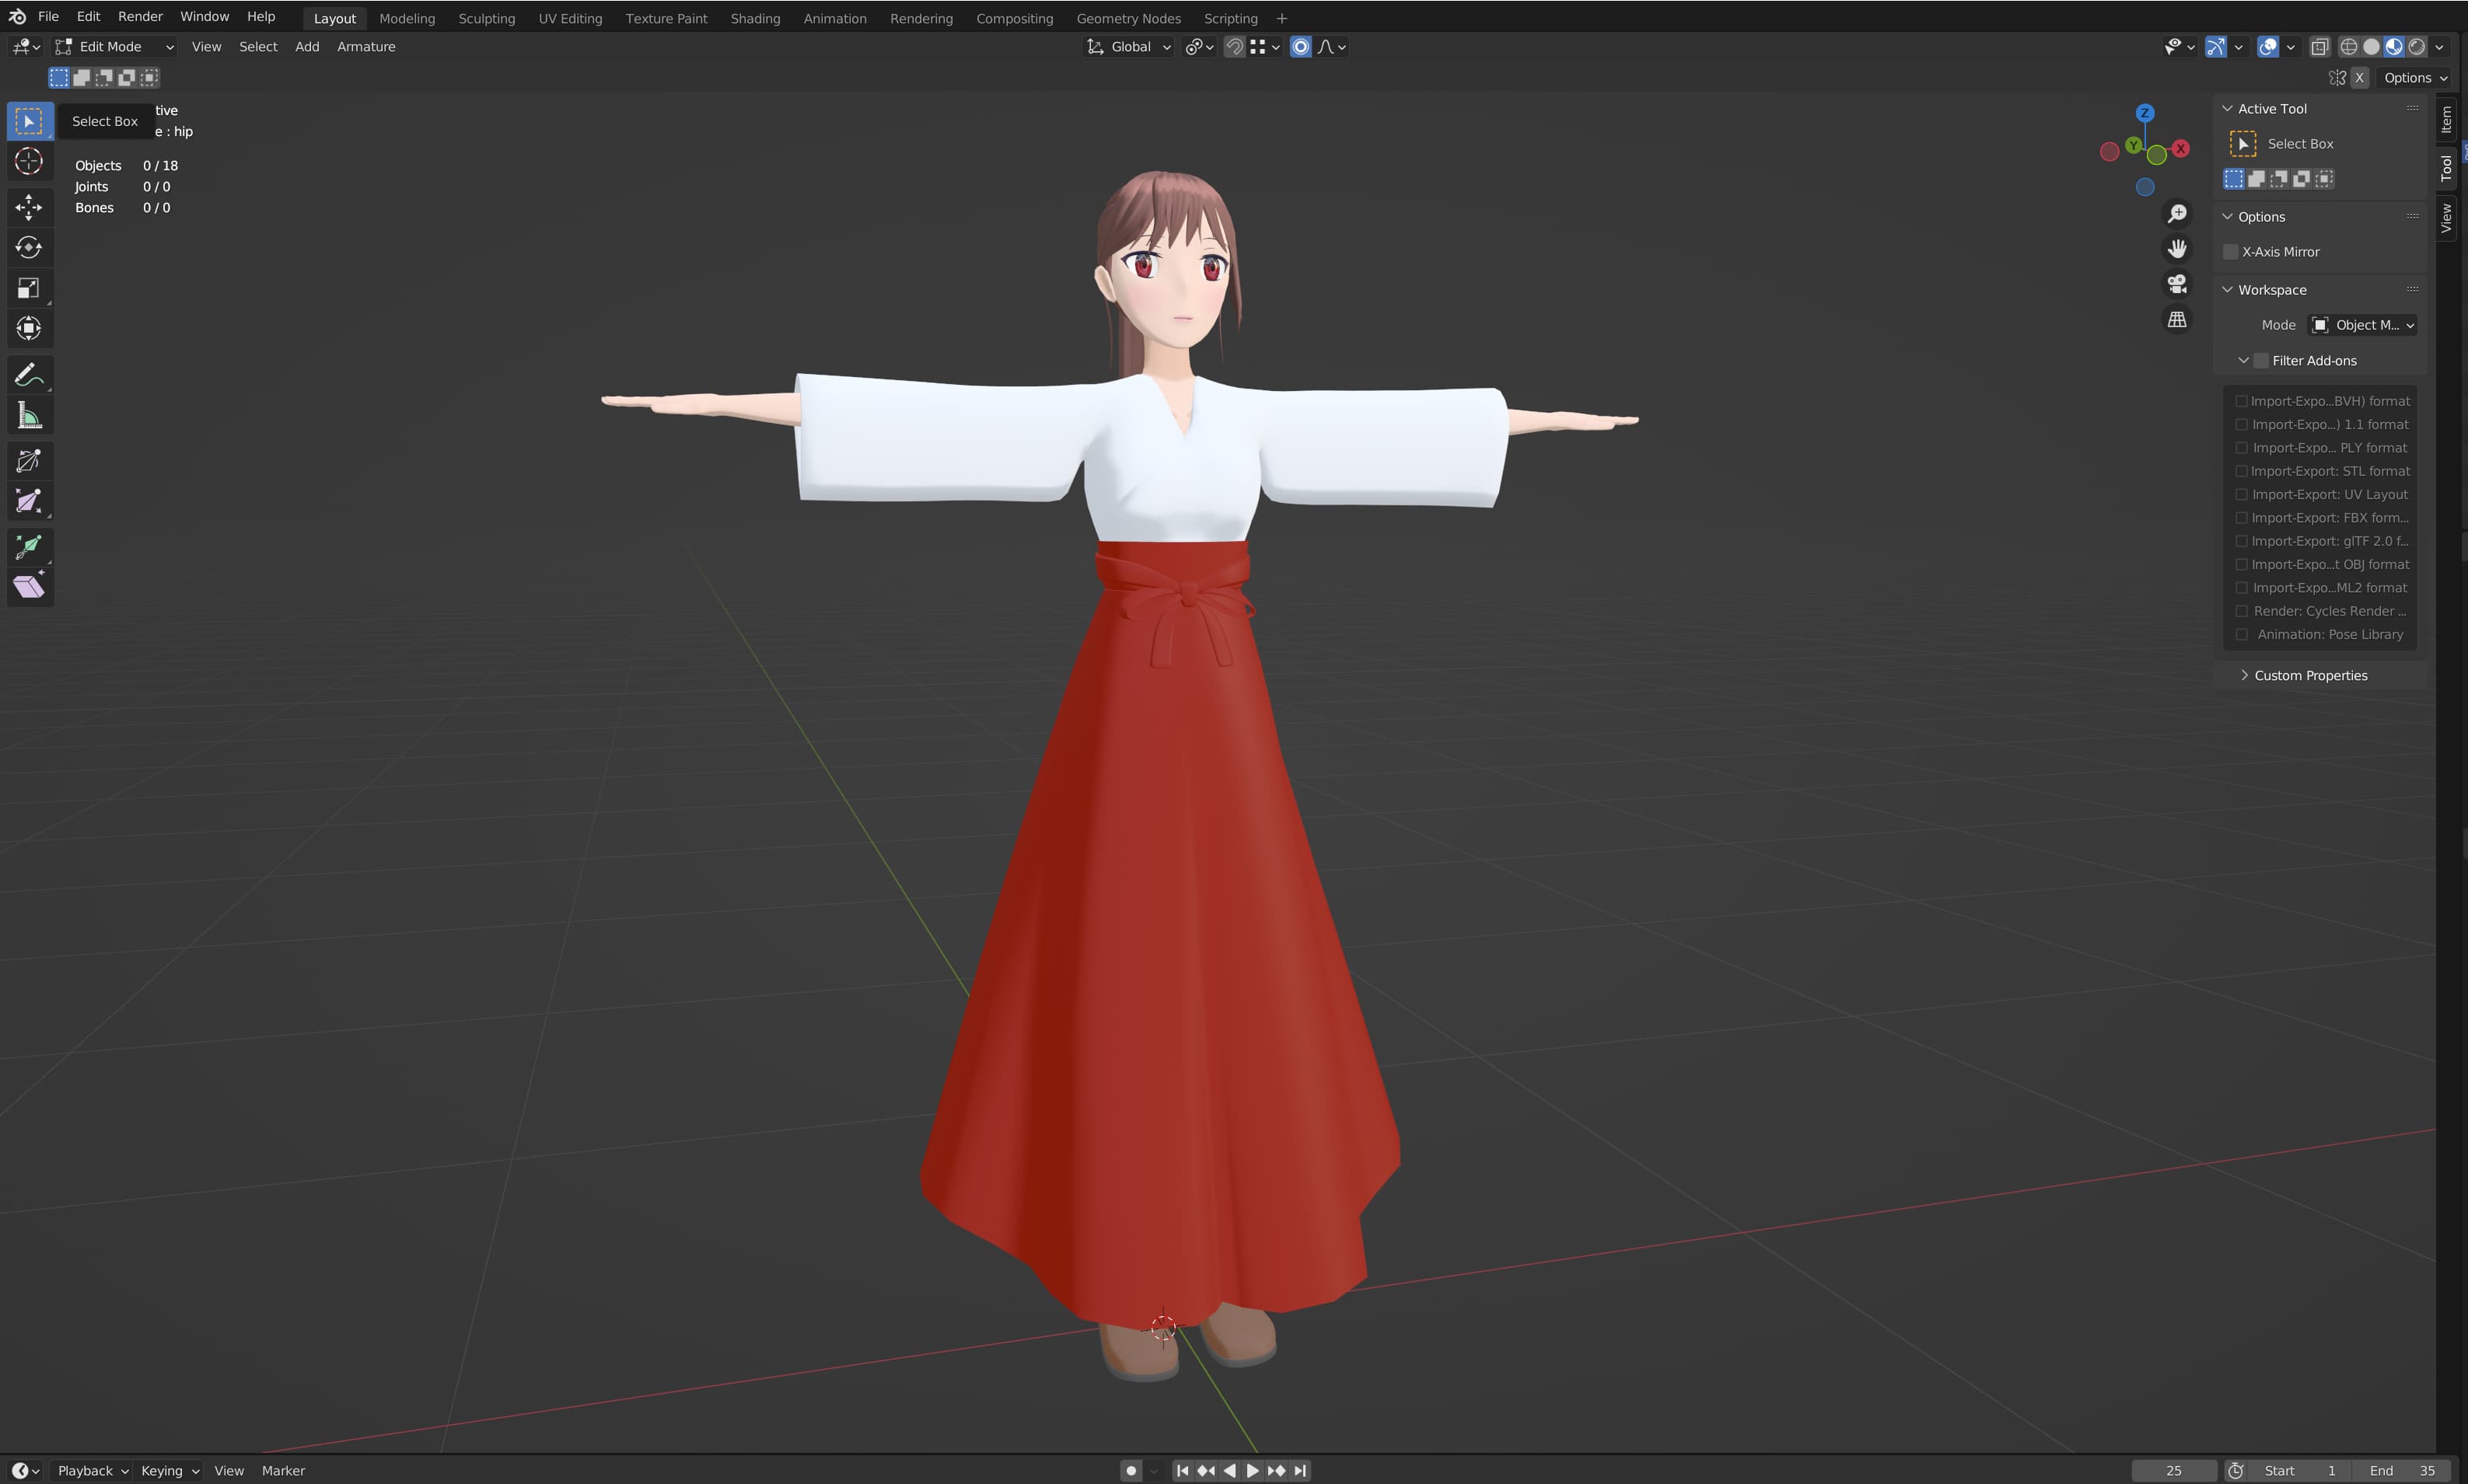This screenshot has width=2468, height=1484.
Task: Click the blue Z axis on navigation gizmo
Action: point(2145,113)
